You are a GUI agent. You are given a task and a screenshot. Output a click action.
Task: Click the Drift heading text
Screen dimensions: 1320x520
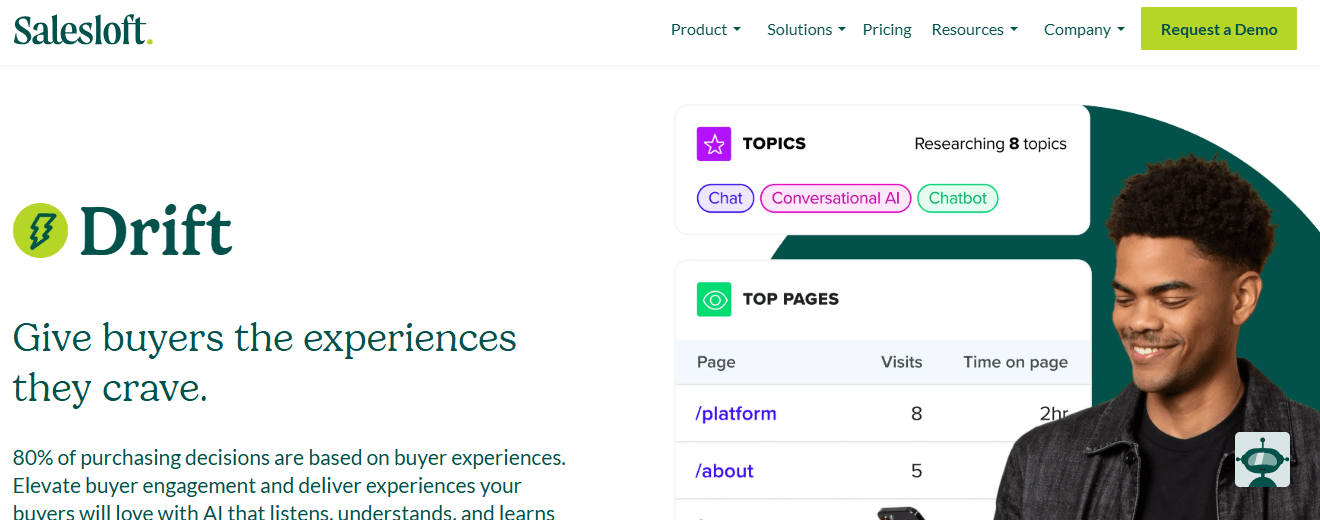156,231
